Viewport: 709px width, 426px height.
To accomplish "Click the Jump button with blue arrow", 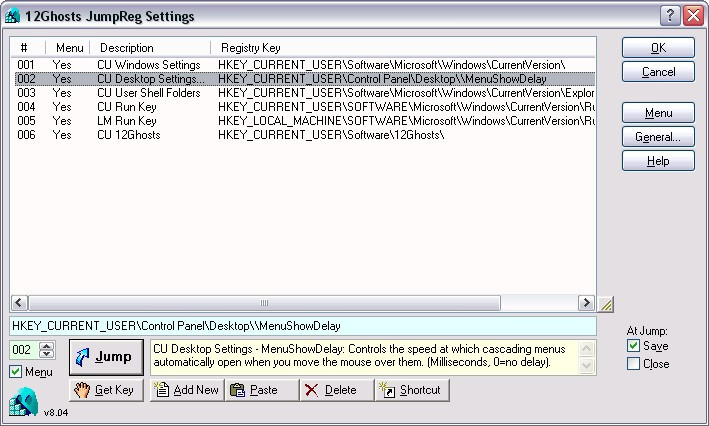I will (x=106, y=357).
